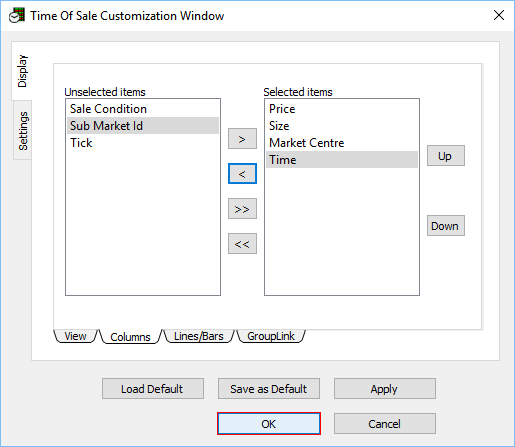Open the GroupLink tab
515x447 pixels.
(271, 336)
